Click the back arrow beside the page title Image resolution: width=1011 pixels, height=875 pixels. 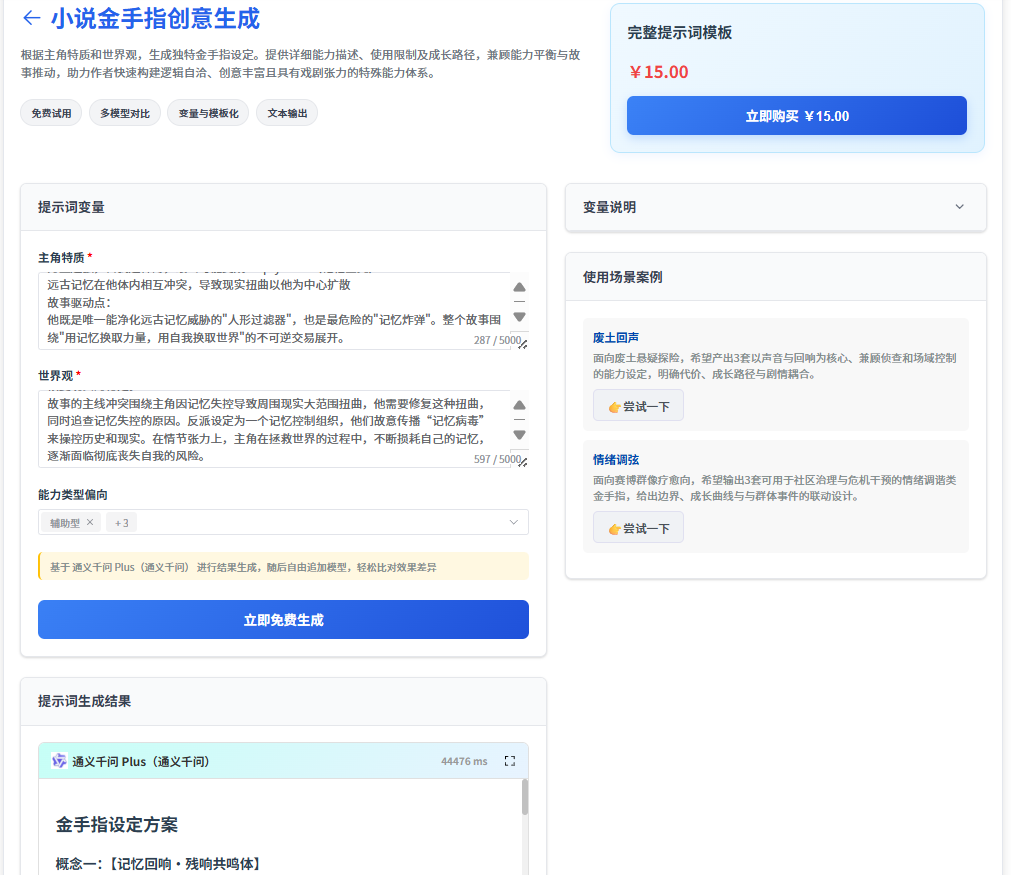31,18
